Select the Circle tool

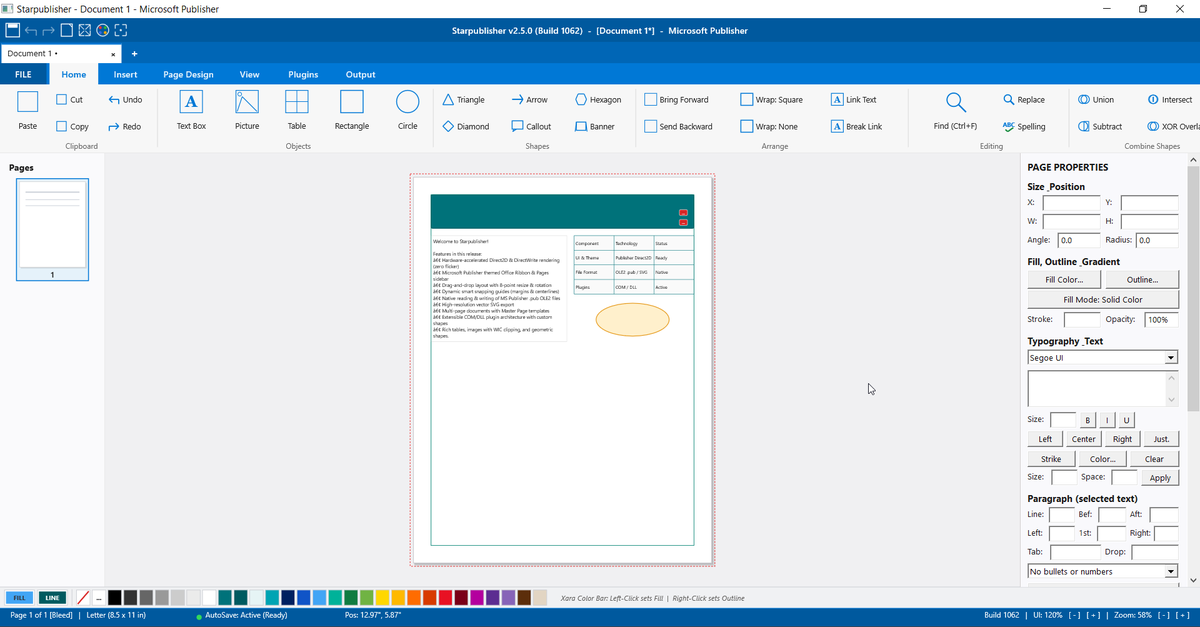pyautogui.click(x=408, y=109)
